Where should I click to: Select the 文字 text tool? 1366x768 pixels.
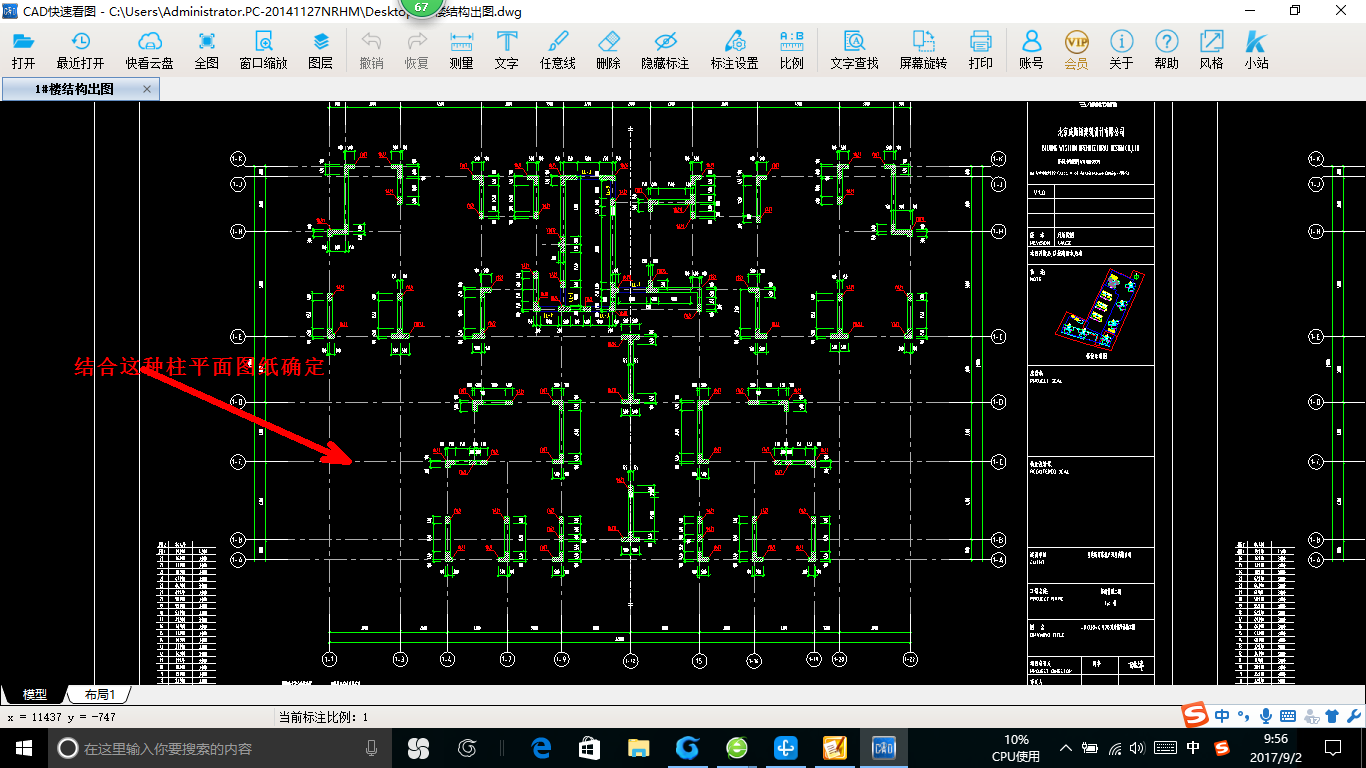pos(506,50)
